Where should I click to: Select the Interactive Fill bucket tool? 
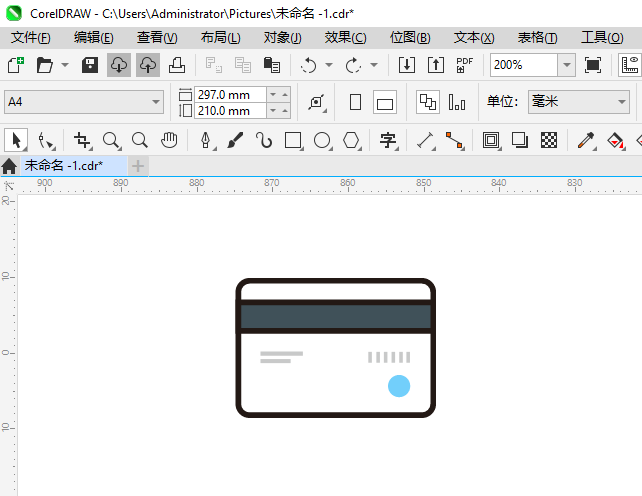point(615,140)
